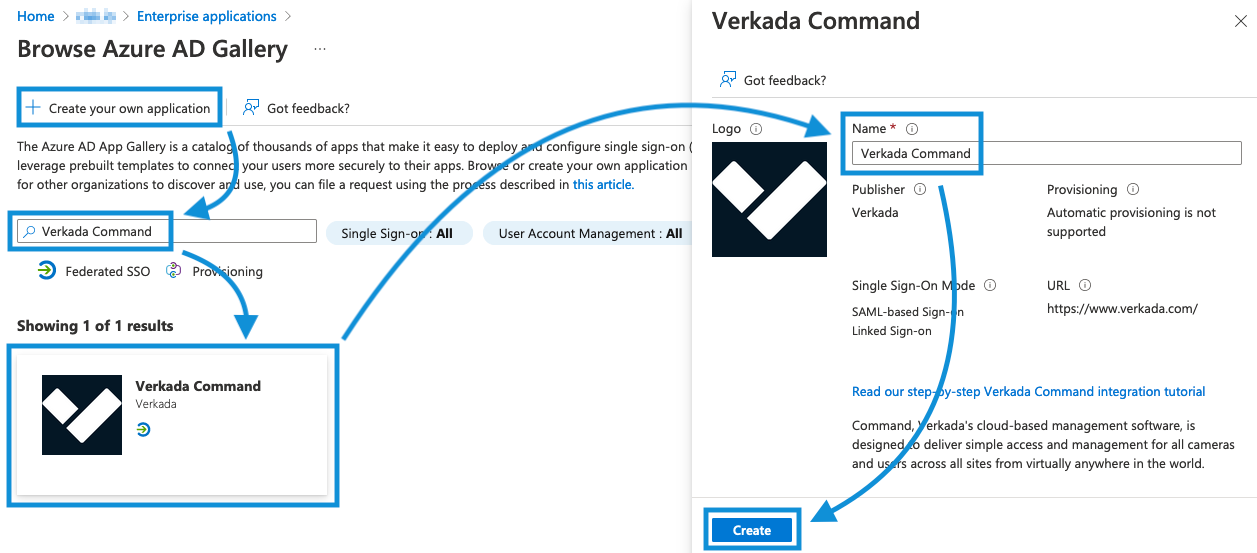Click the info icon next to Provisioning label
This screenshot has width=1257, height=553.
coord(1133,189)
